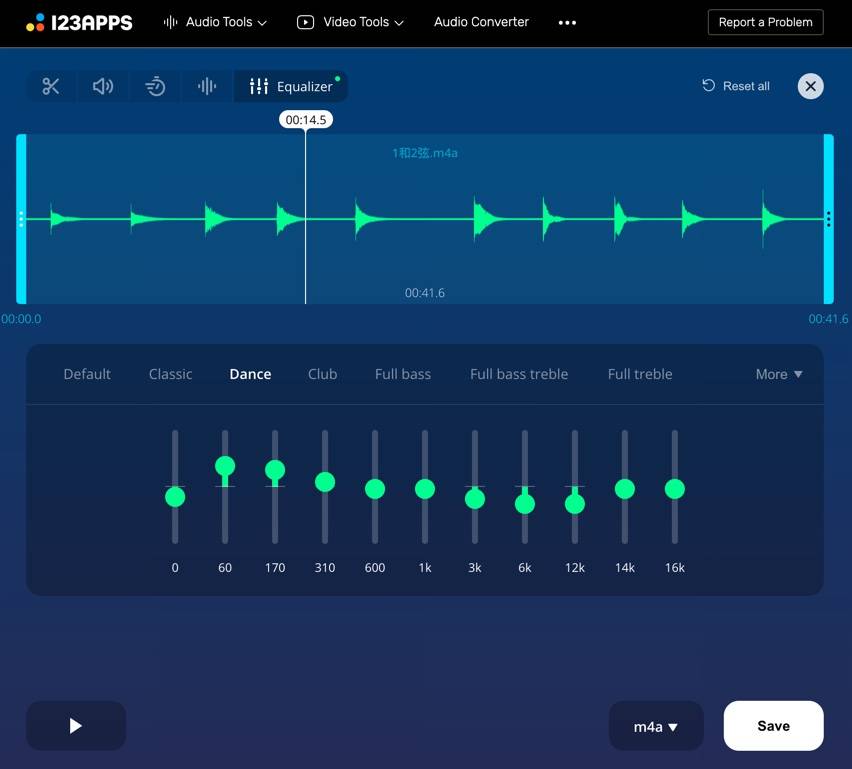Expand the More presets dropdown

779,374
